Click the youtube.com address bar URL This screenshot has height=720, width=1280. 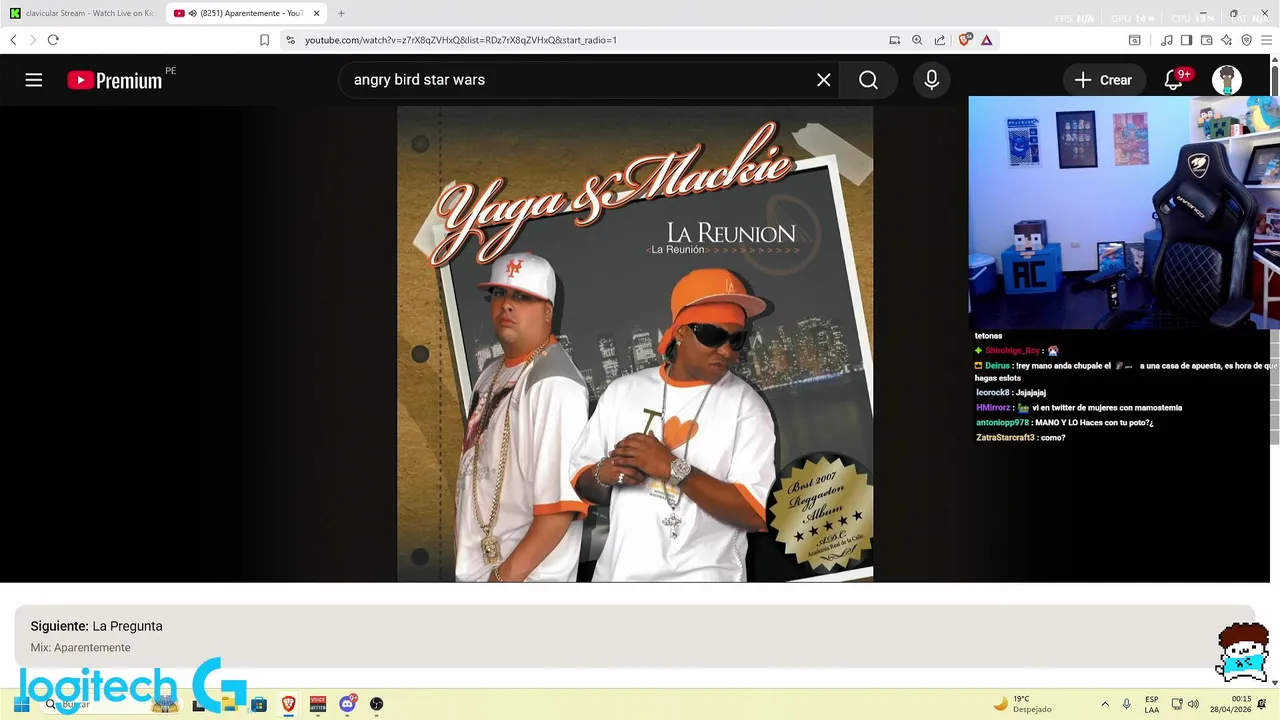coord(461,40)
